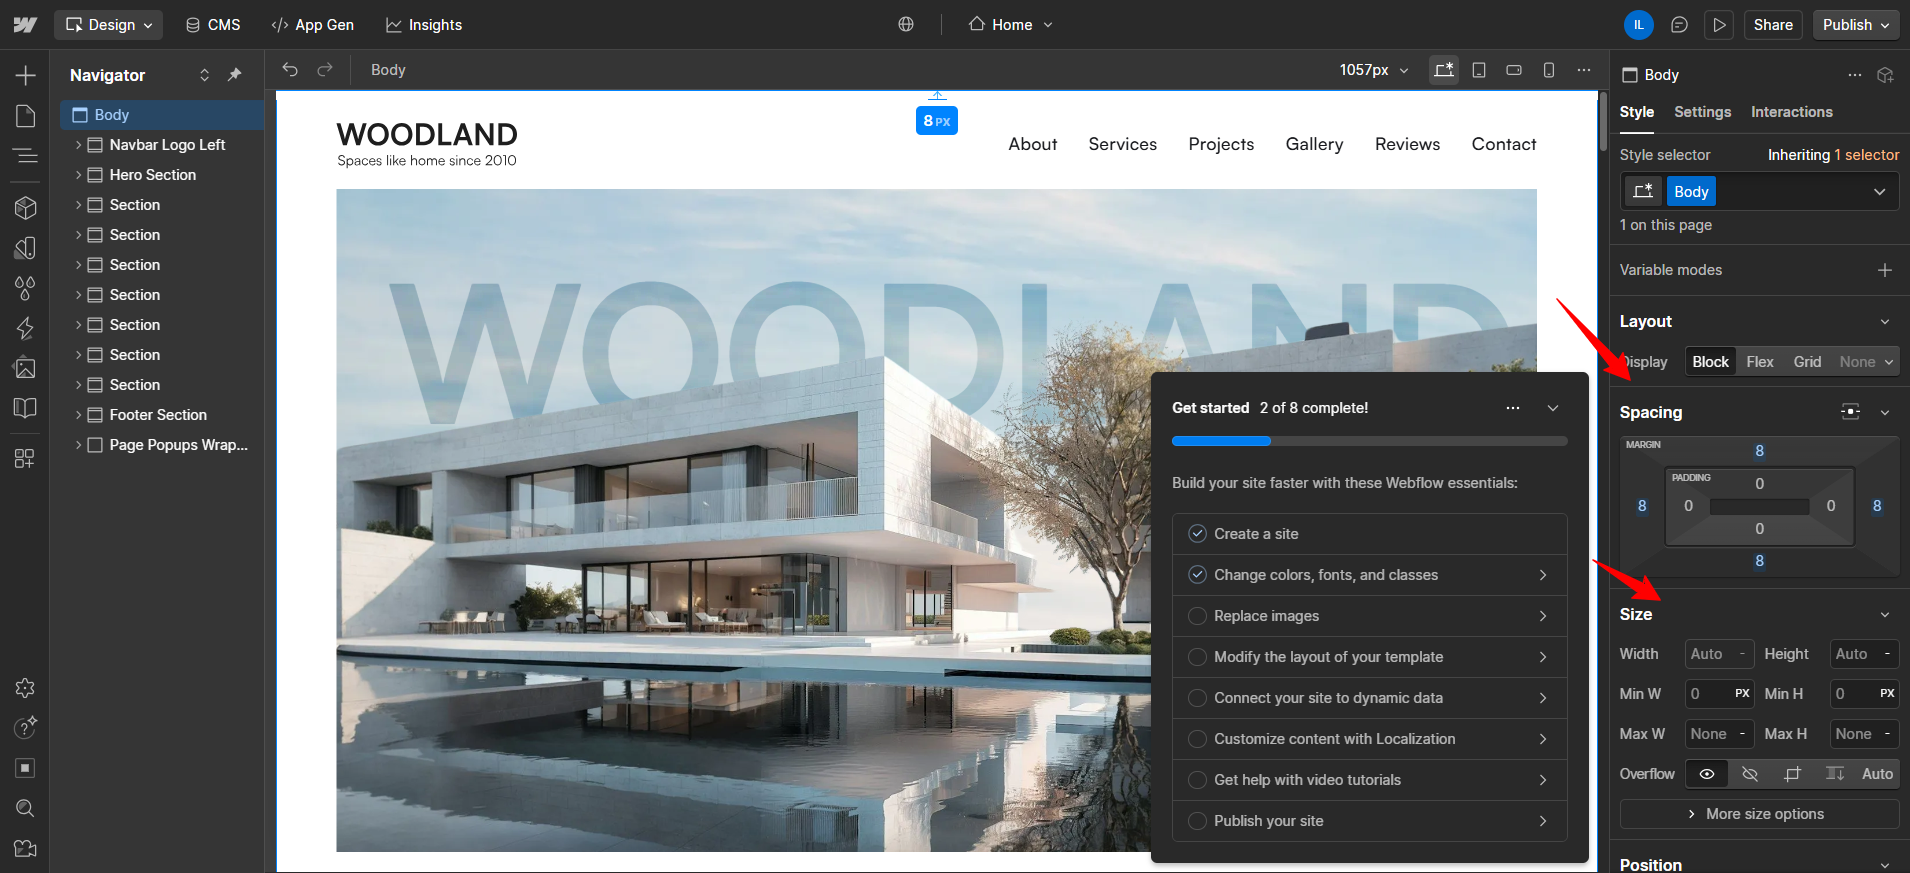Screen dimensions: 1910x873
Task: Open the display None dropdown
Action: 1866,362
